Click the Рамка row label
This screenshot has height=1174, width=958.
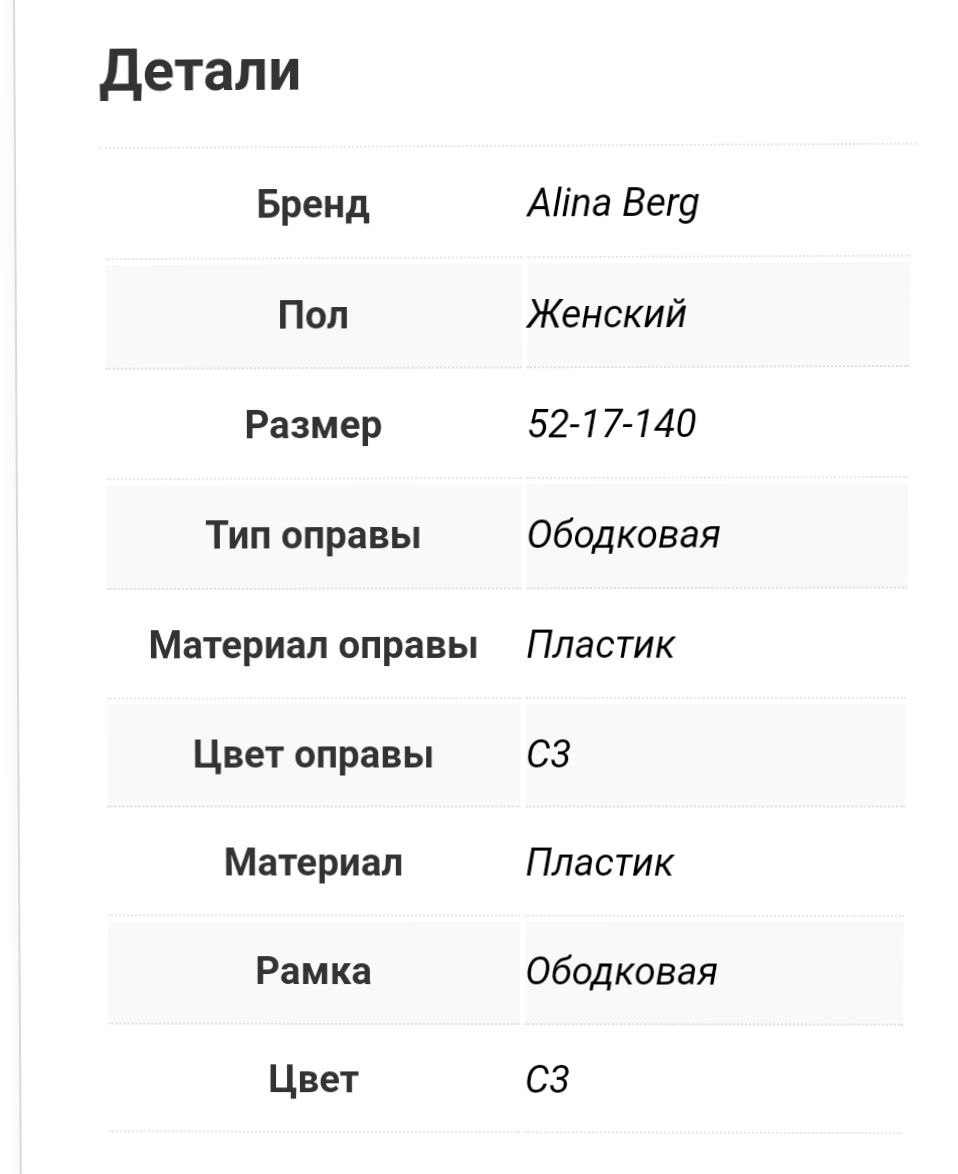pos(313,971)
